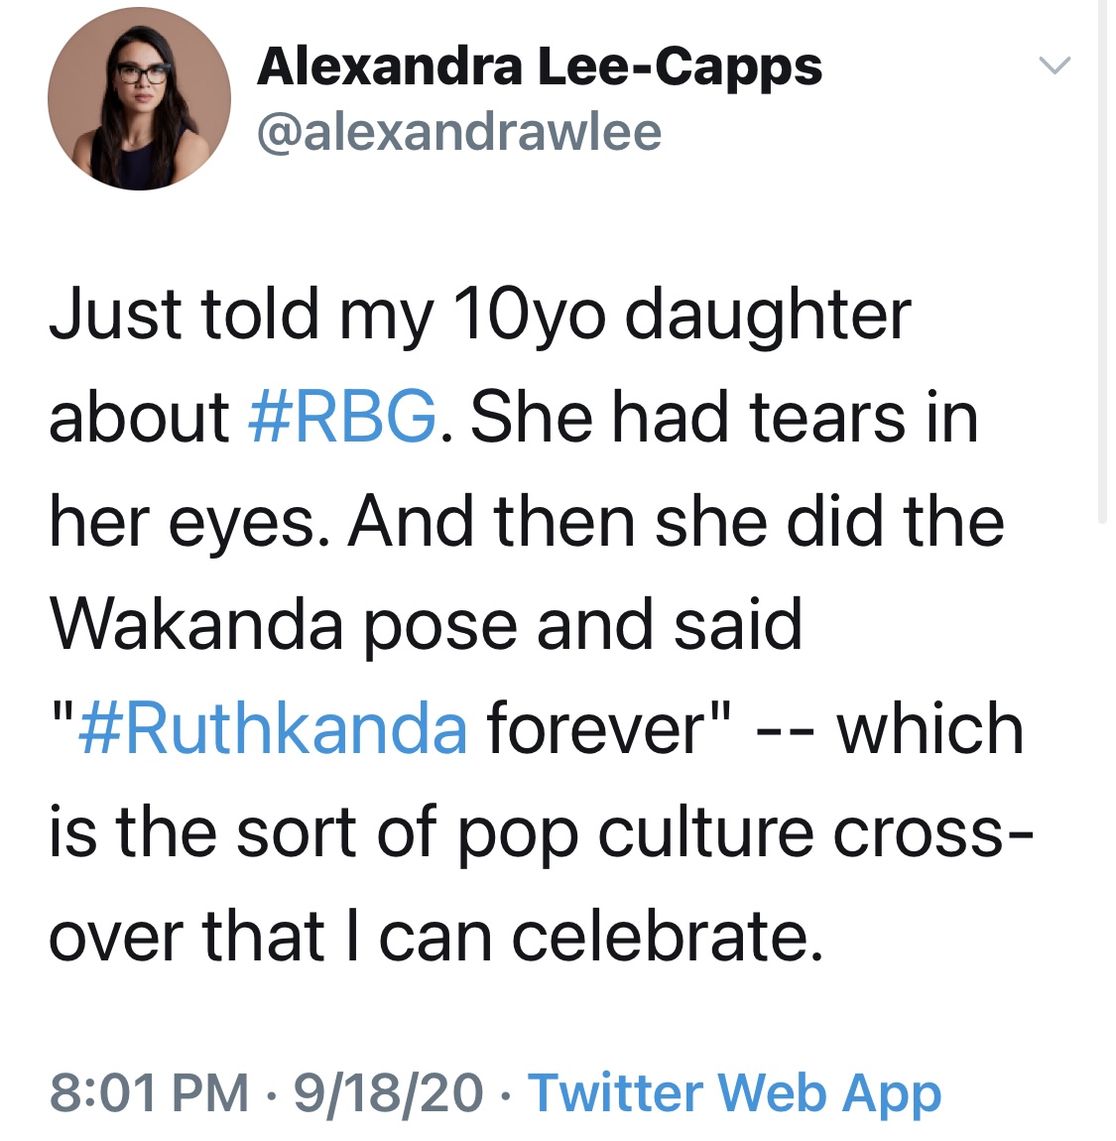Viewport: 1116px width, 1141px height.
Task: Click the phrase "And then she did the"
Action: pos(675,522)
